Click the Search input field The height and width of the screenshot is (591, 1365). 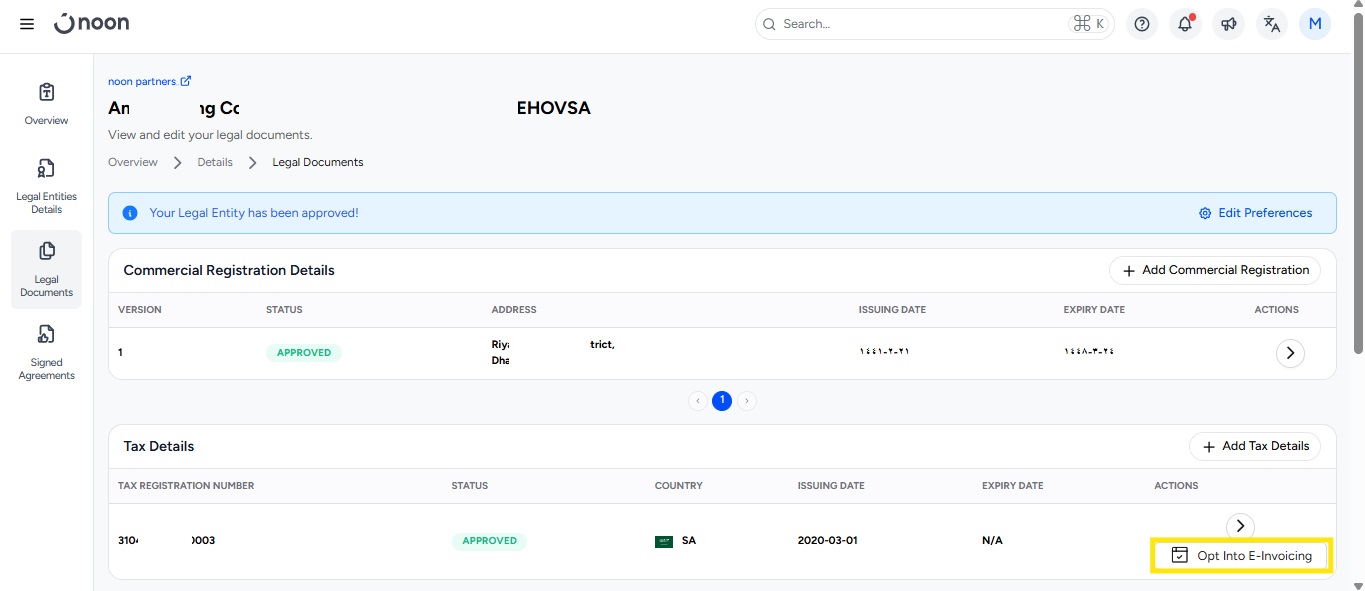coord(920,24)
